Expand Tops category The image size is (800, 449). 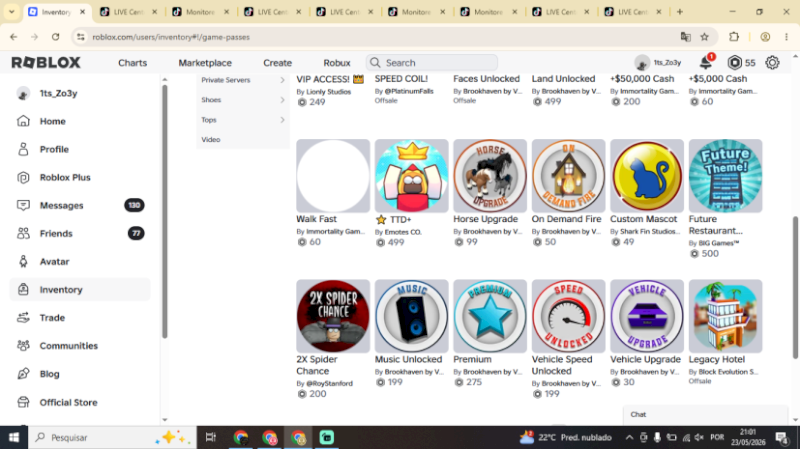(x=243, y=120)
